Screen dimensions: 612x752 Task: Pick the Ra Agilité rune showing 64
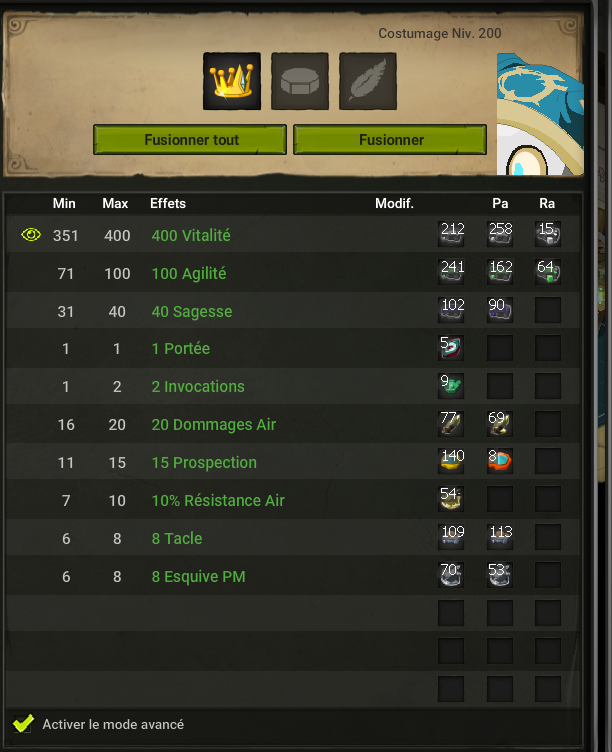click(548, 271)
